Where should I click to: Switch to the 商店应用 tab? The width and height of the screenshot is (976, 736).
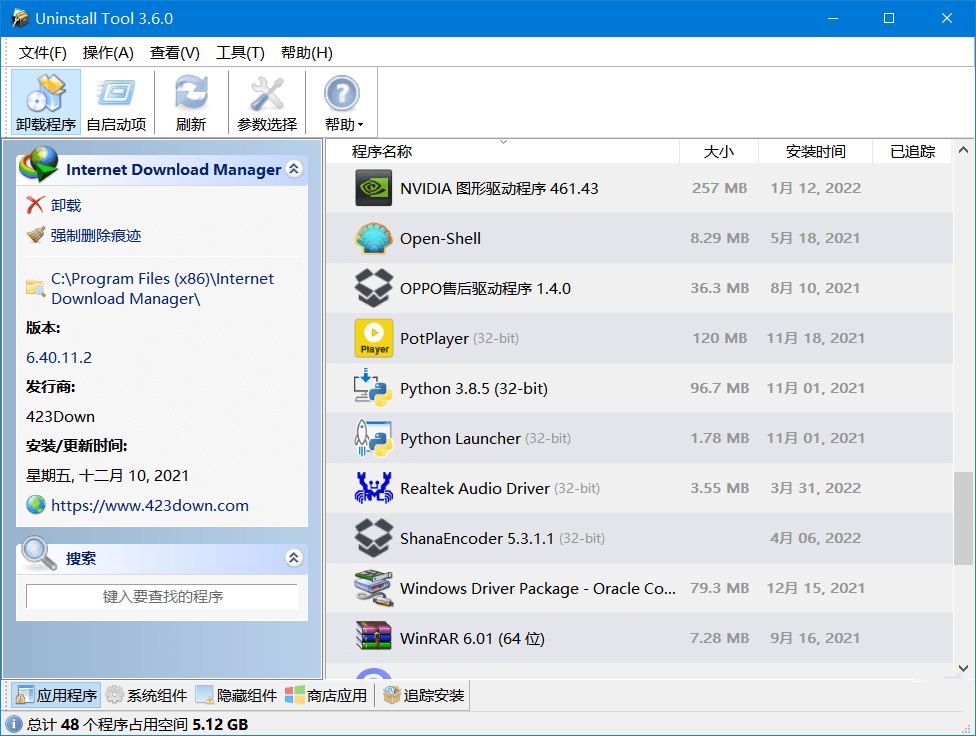pyautogui.click(x=333, y=694)
